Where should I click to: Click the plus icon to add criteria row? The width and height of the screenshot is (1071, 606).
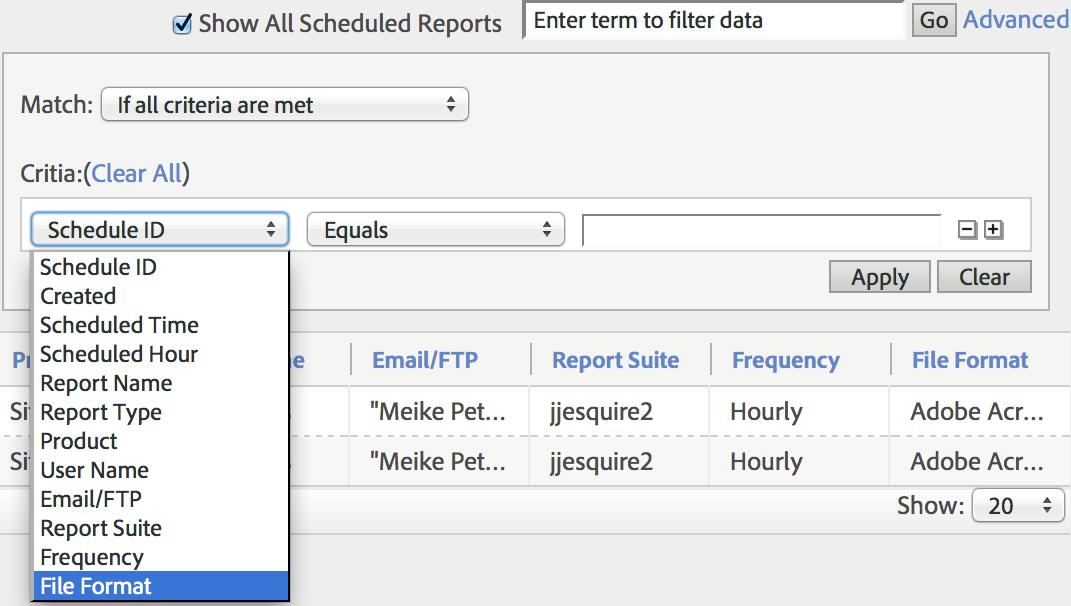pos(993,230)
